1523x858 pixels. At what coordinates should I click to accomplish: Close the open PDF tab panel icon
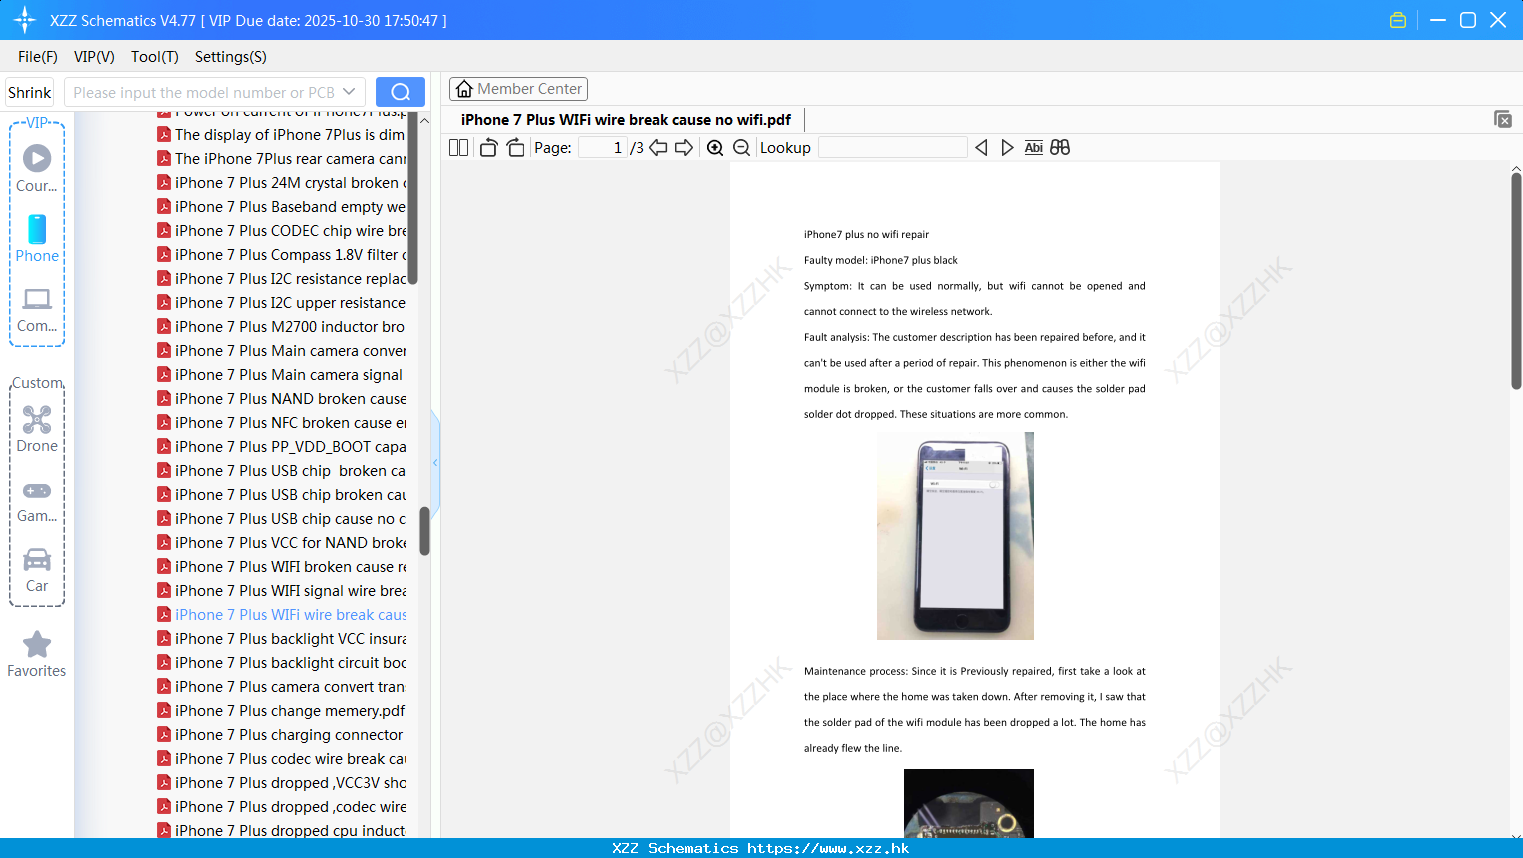point(1502,119)
